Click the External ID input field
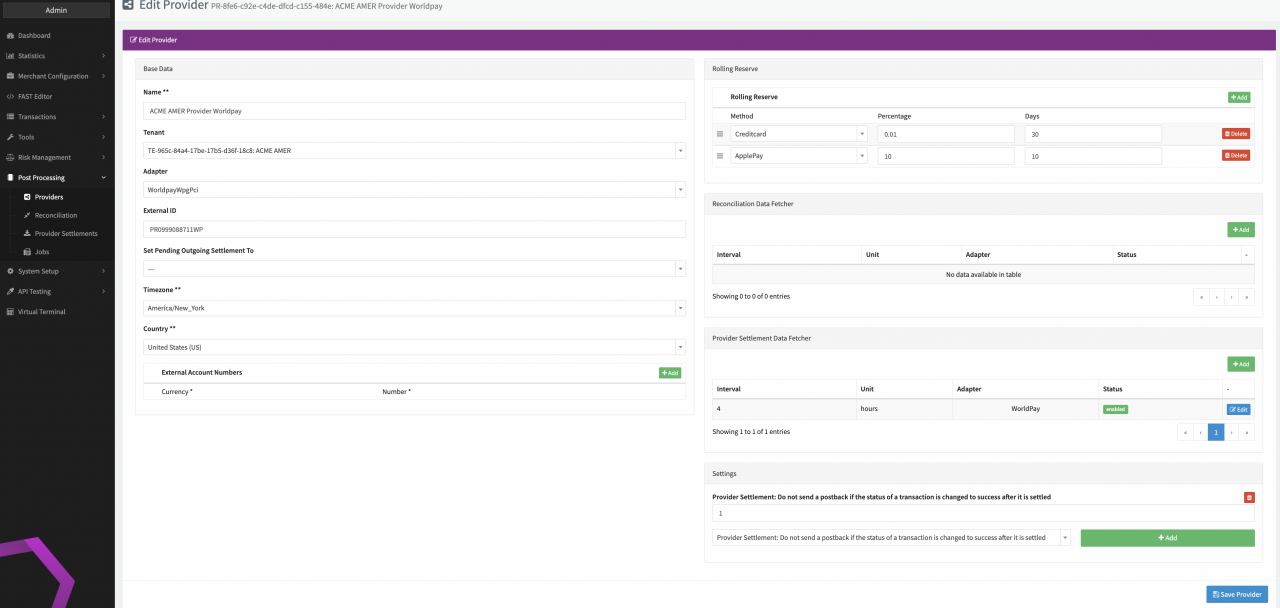Viewport: 1280px width, 608px height. [x=414, y=229]
